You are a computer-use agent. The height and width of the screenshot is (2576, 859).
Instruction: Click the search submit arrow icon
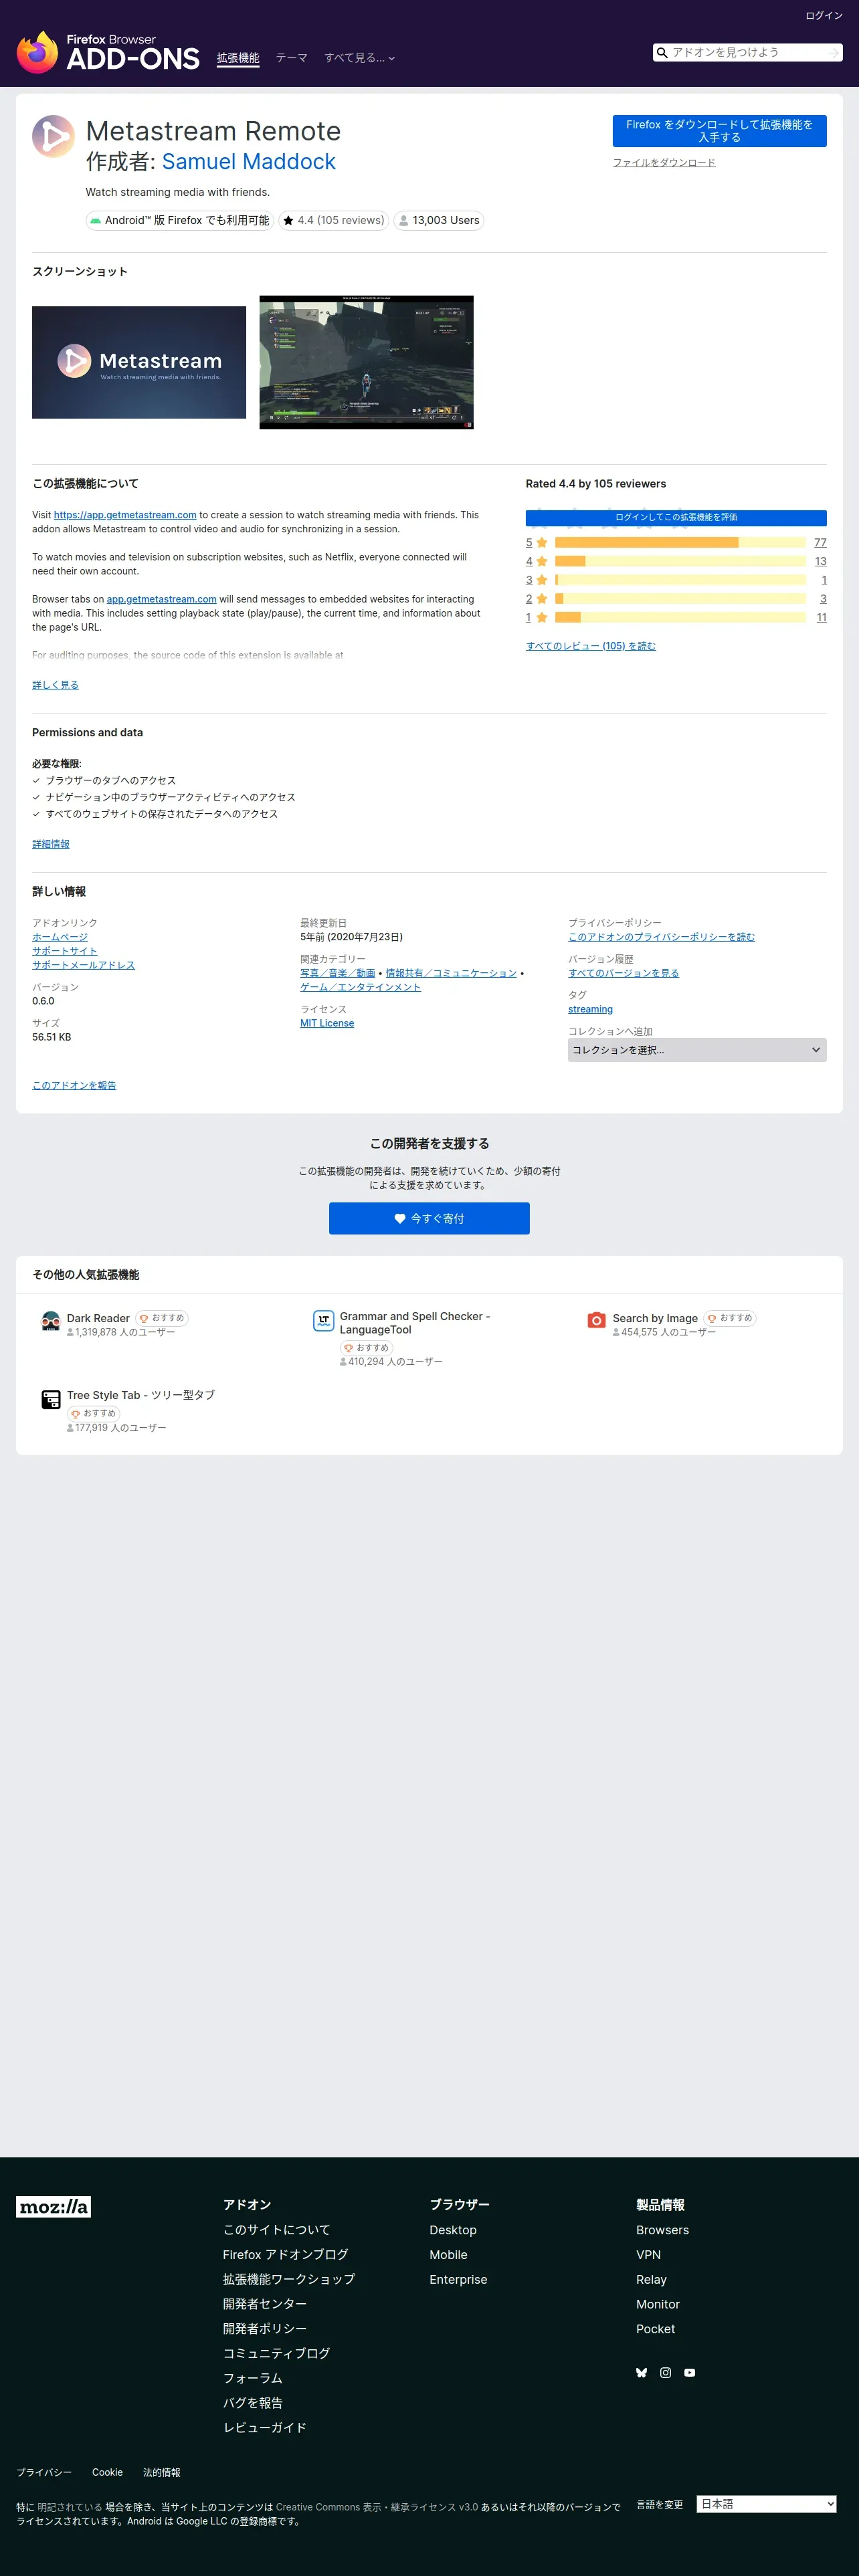point(834,53)
